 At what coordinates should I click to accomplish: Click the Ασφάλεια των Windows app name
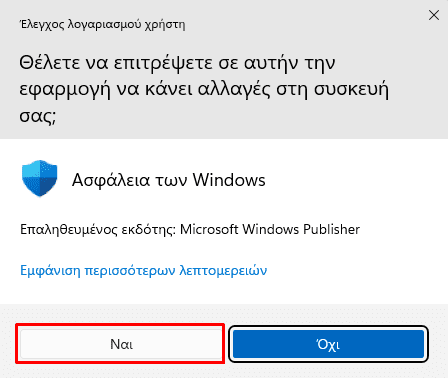click(x=169, y=180)
